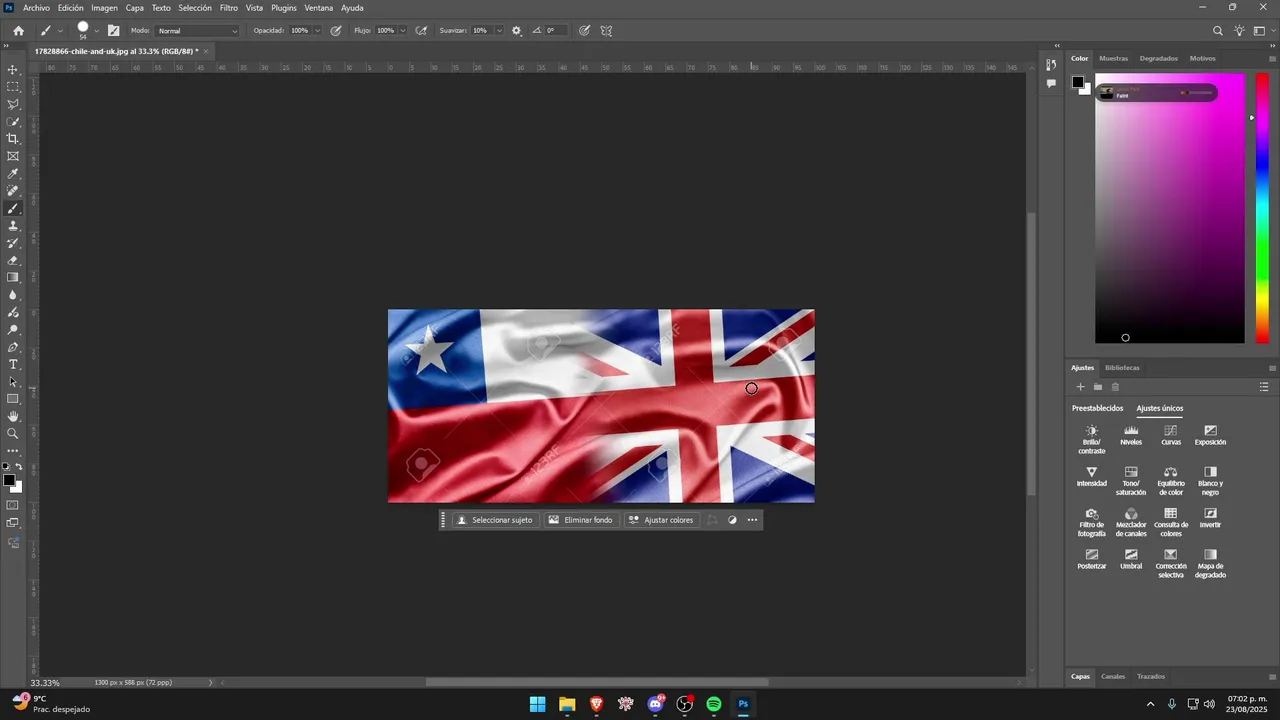
Task: Open the Capa menu
Action: click(x=134, y=8)
